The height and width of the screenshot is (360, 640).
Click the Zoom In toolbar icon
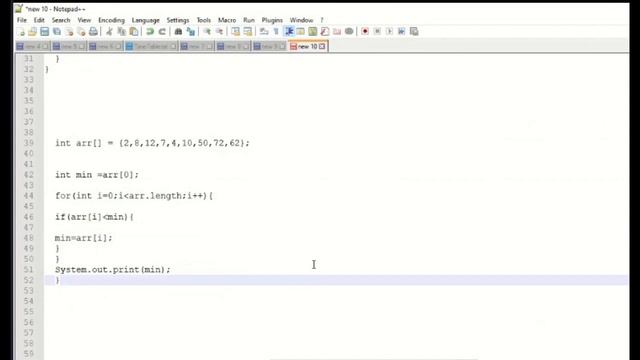pos(207,31)
